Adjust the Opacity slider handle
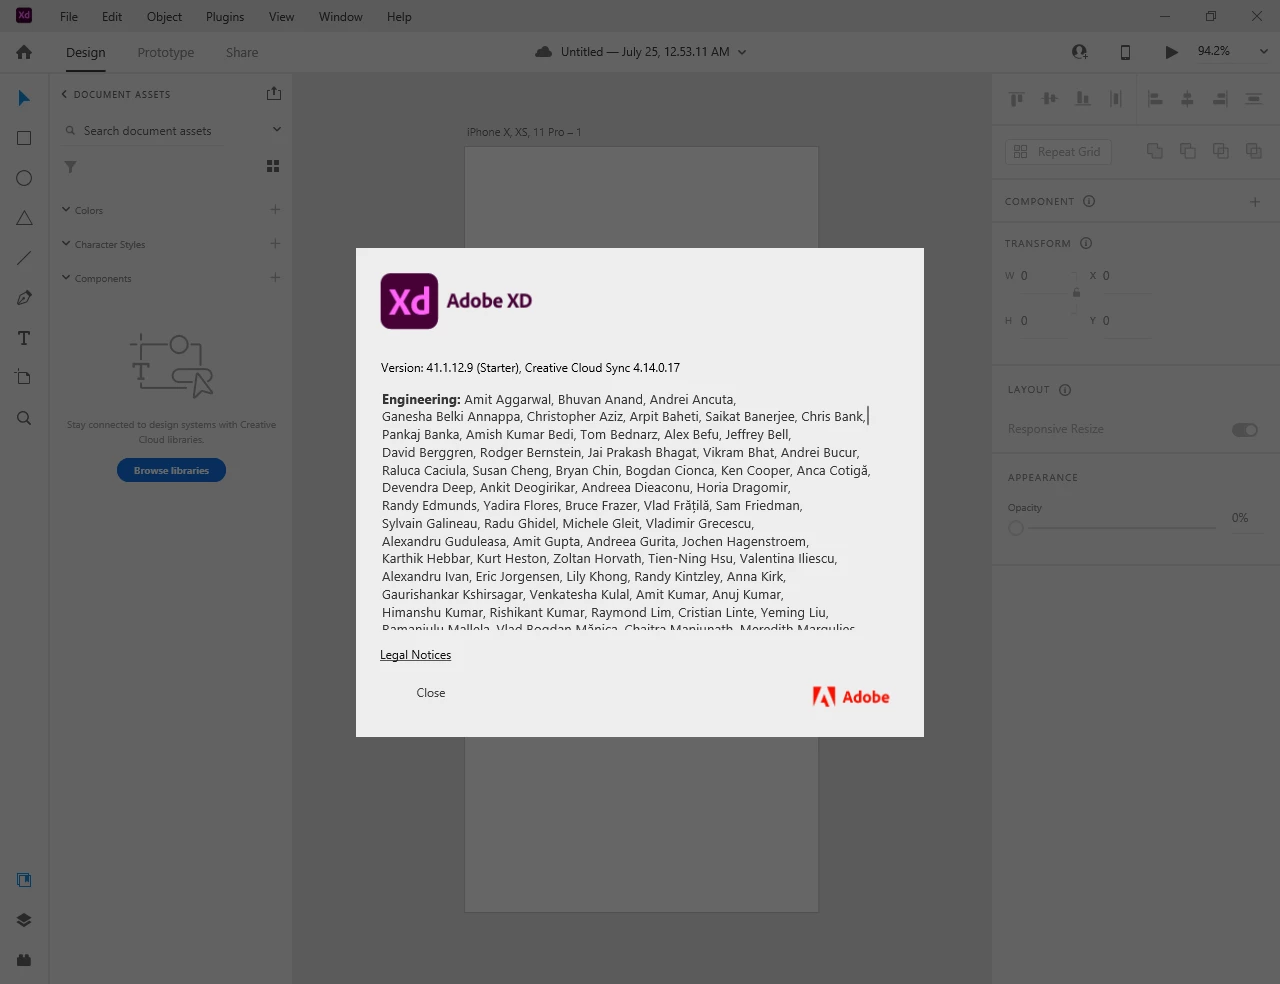Image resolution: width=1280 pixels, height=984 pixels. [1016, 528]
